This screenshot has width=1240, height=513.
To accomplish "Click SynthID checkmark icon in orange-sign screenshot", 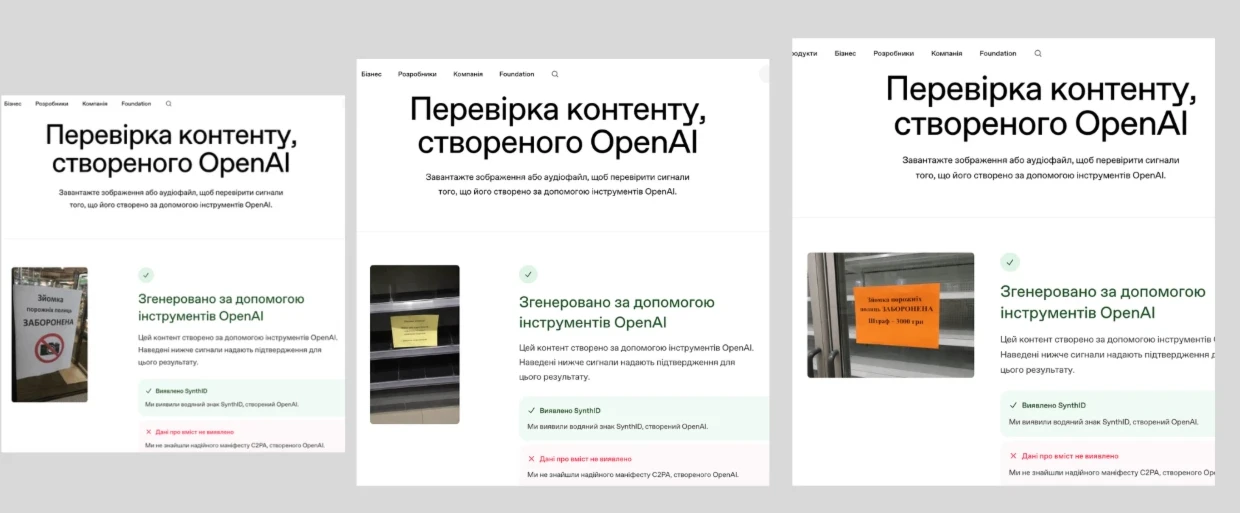I will pyautogui.click(x=1013, y=405).
